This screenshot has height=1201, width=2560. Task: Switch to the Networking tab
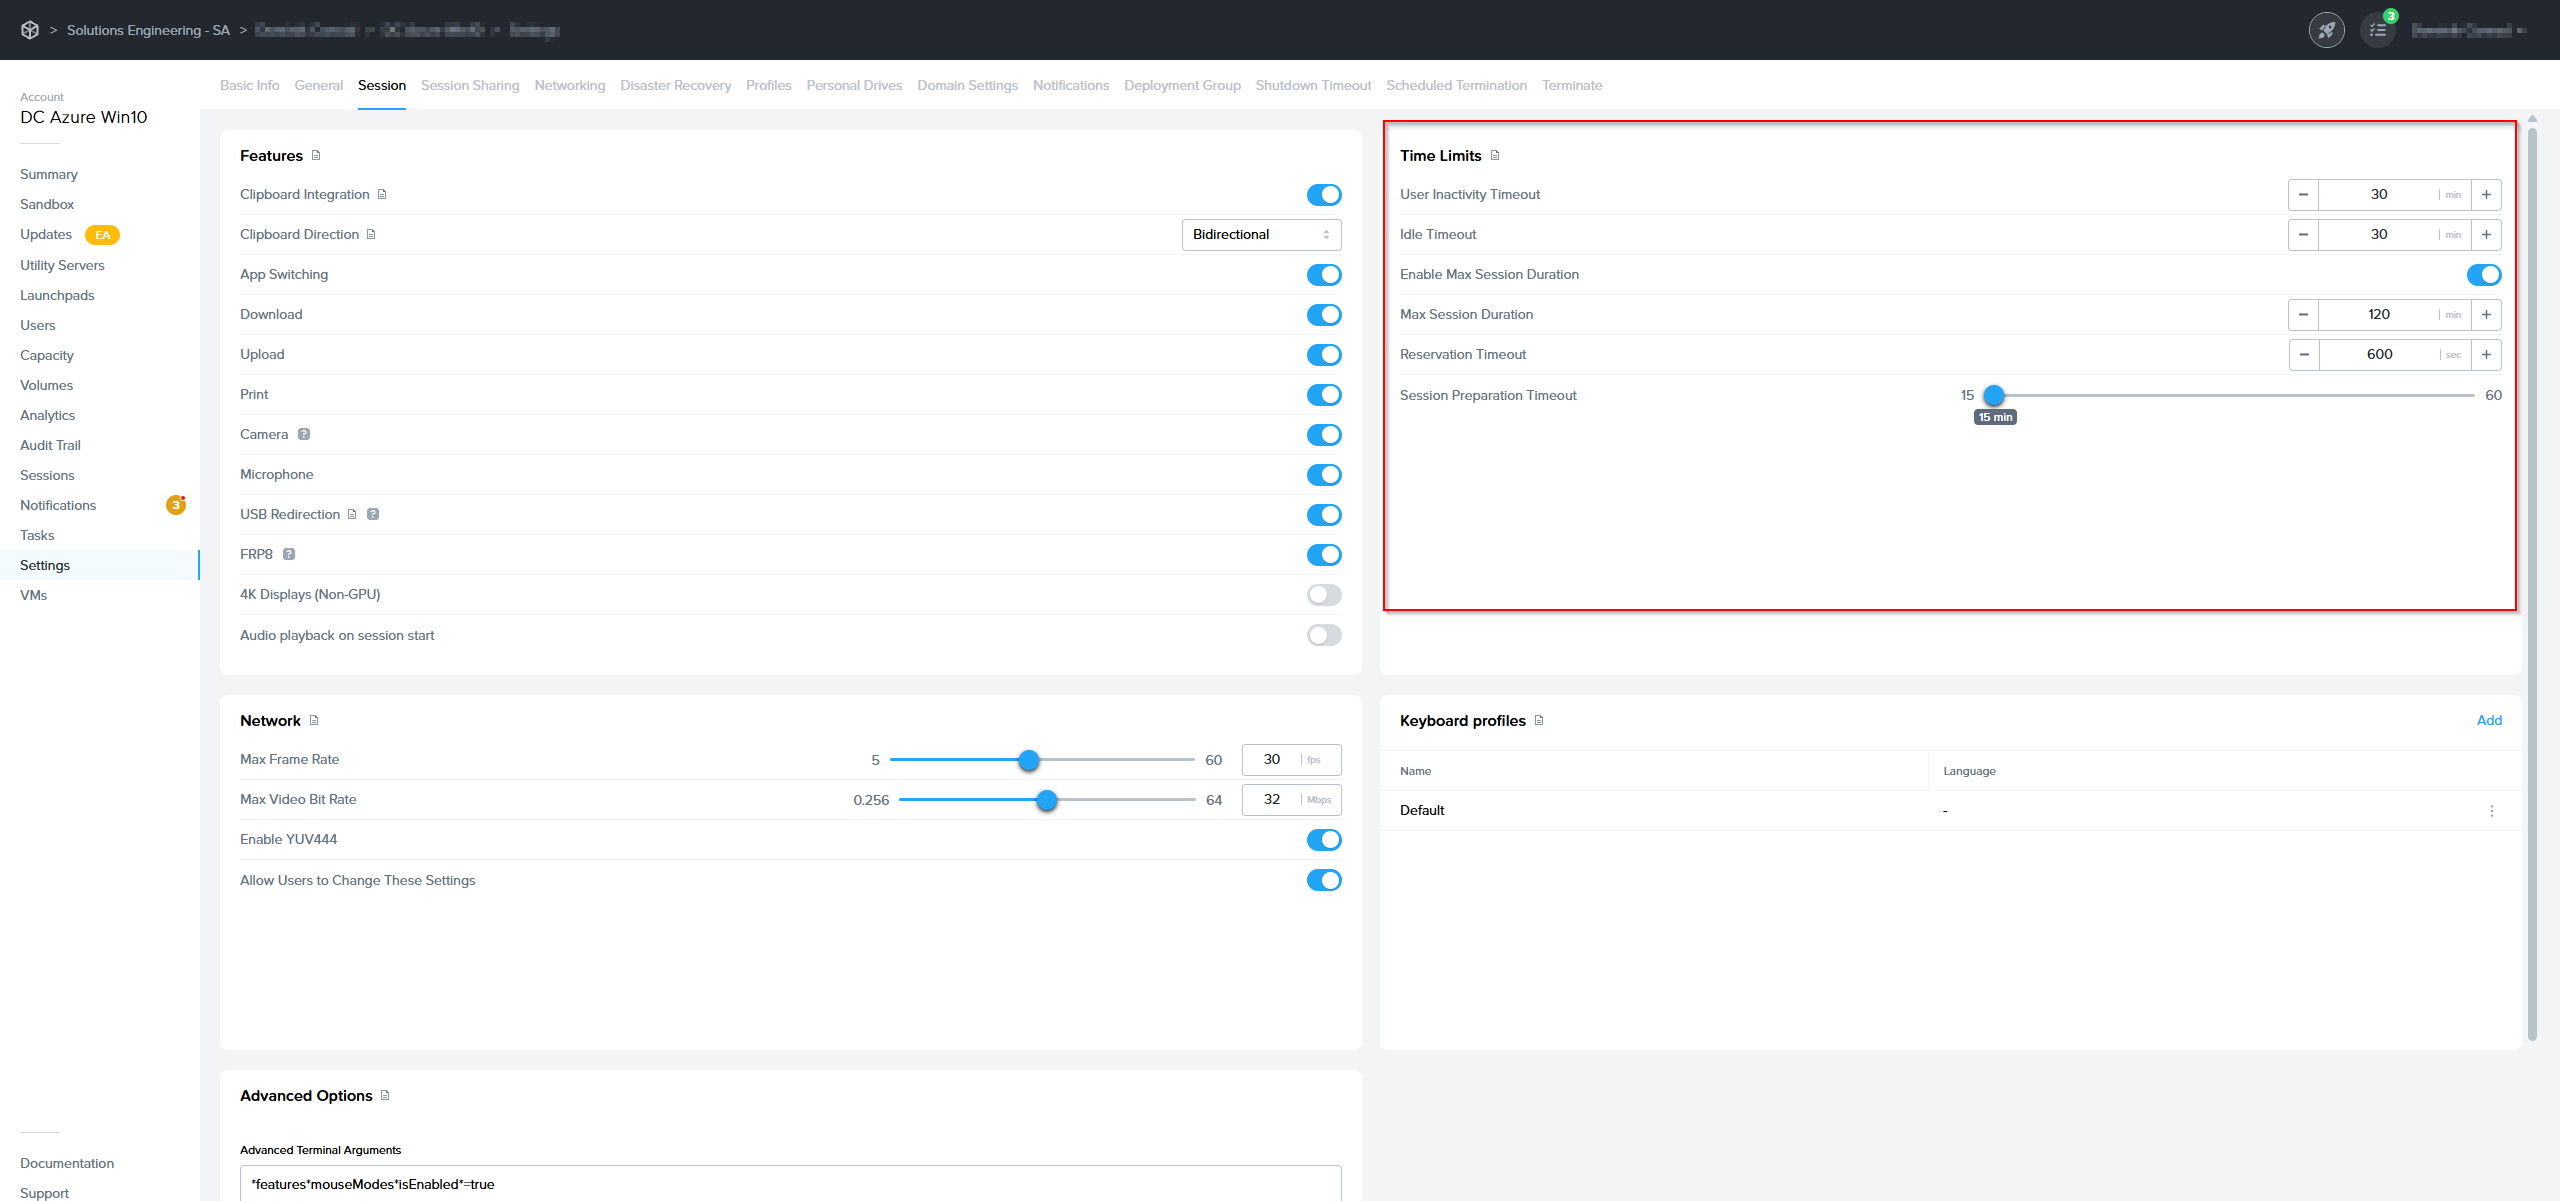pos(569,85)
